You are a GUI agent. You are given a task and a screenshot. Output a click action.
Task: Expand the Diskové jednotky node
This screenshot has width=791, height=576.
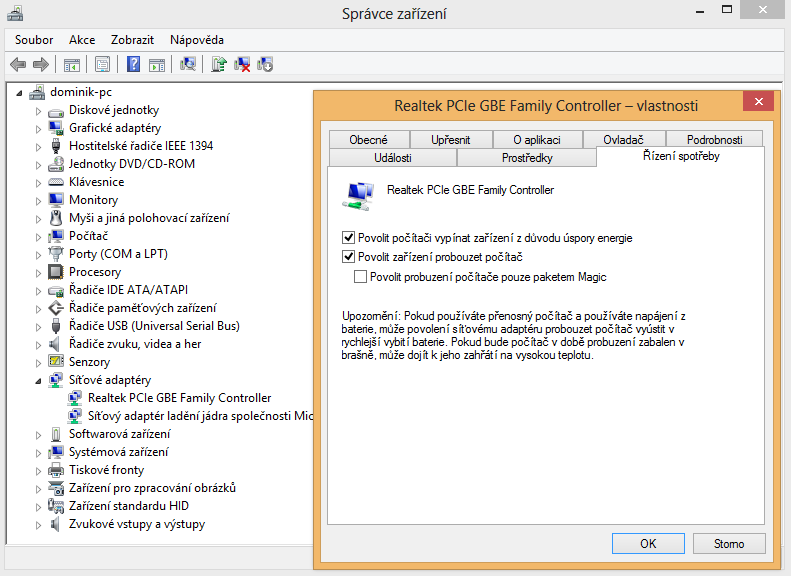click(x=38, y=111)
